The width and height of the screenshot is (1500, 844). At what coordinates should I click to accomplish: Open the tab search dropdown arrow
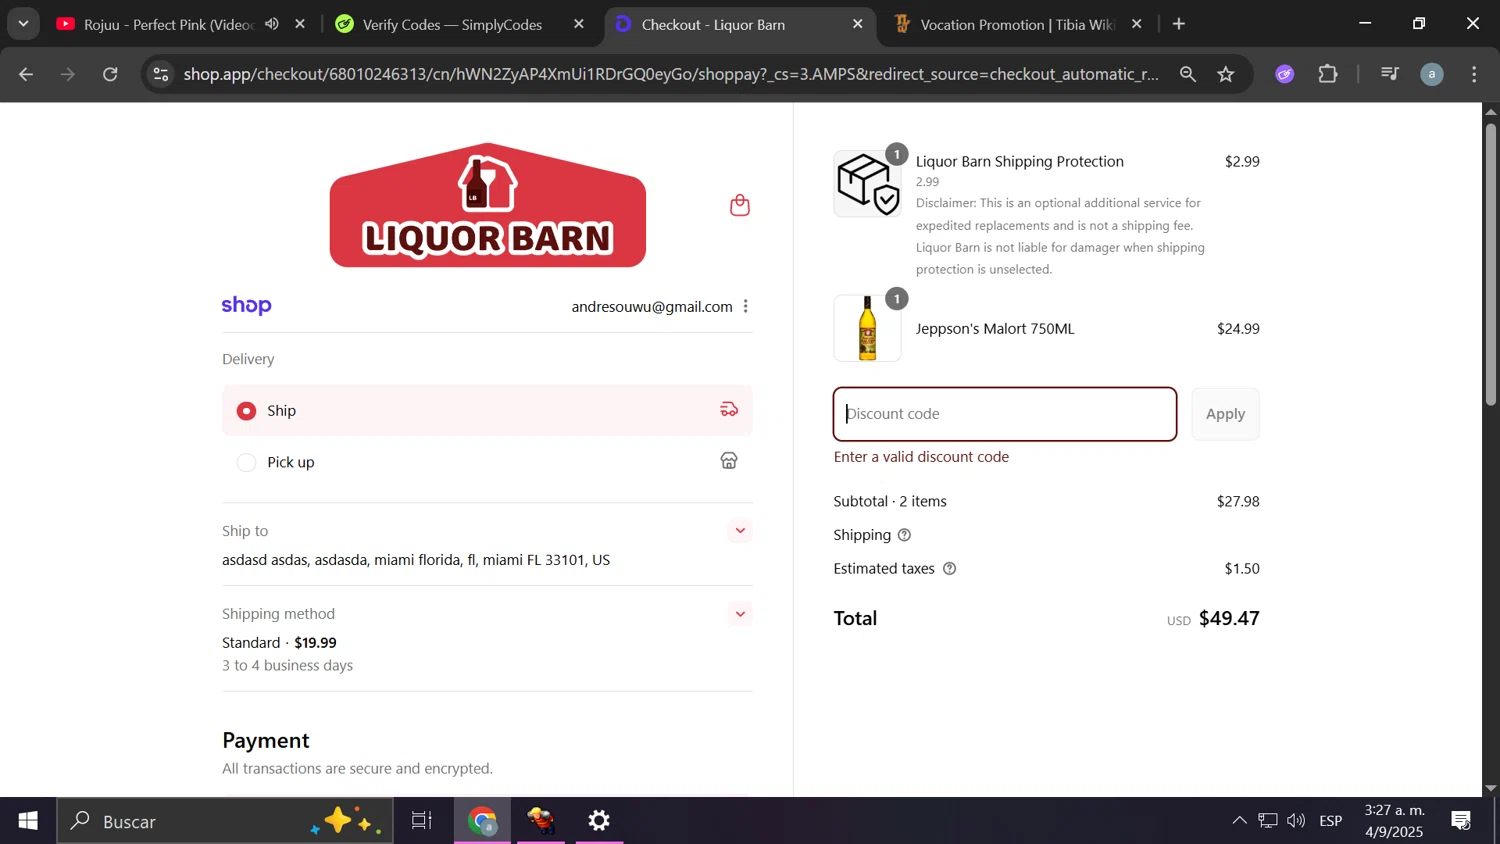(23, 24)
